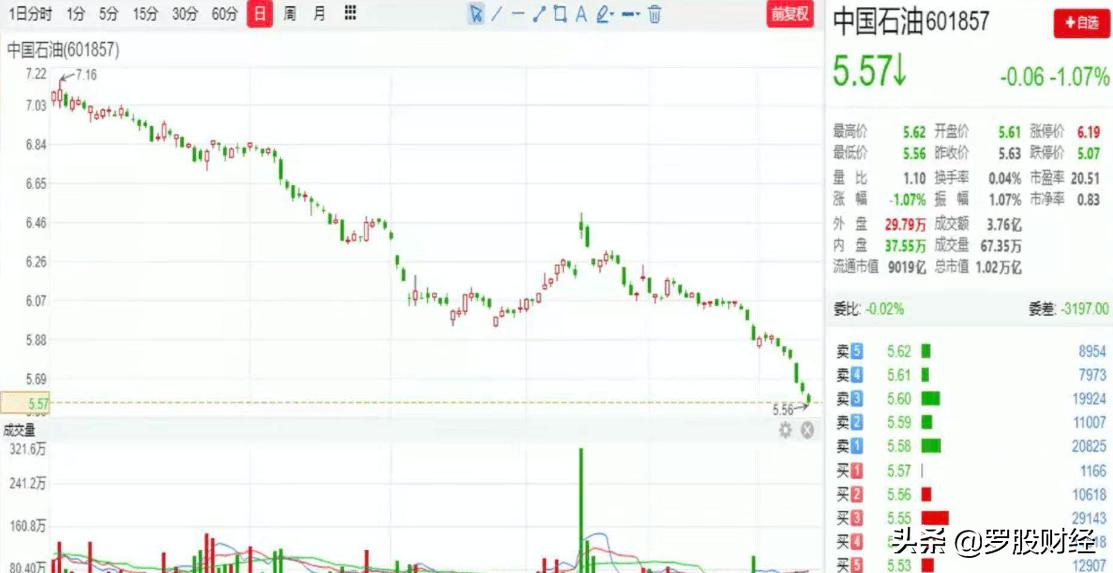Switch to 1分 chart period
Image resolution: width=1113 pixels, height=573 pixels.
(76, 13)
